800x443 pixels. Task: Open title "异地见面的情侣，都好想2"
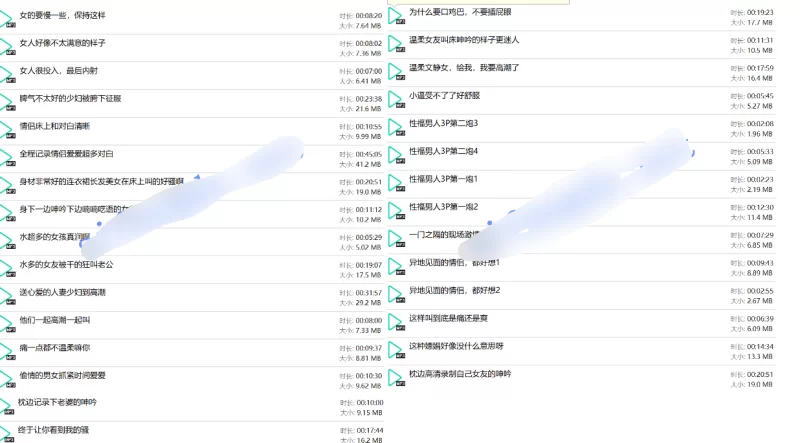(455, 290)
